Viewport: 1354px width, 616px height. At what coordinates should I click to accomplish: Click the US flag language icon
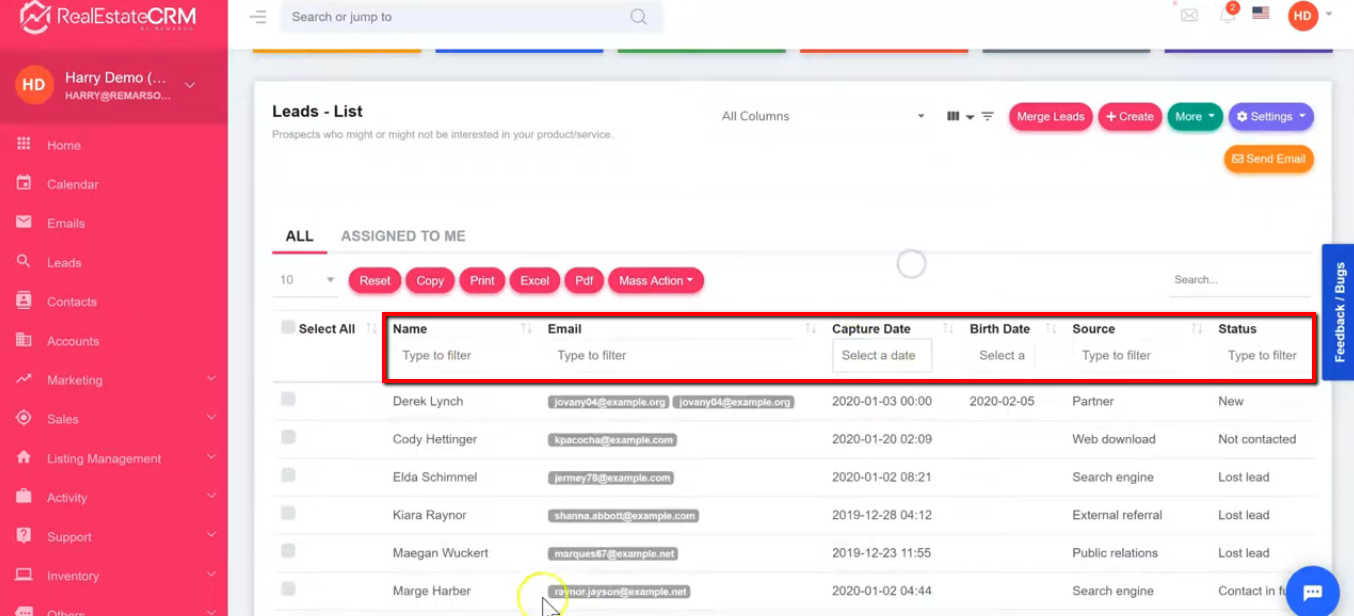point(1261,14)
